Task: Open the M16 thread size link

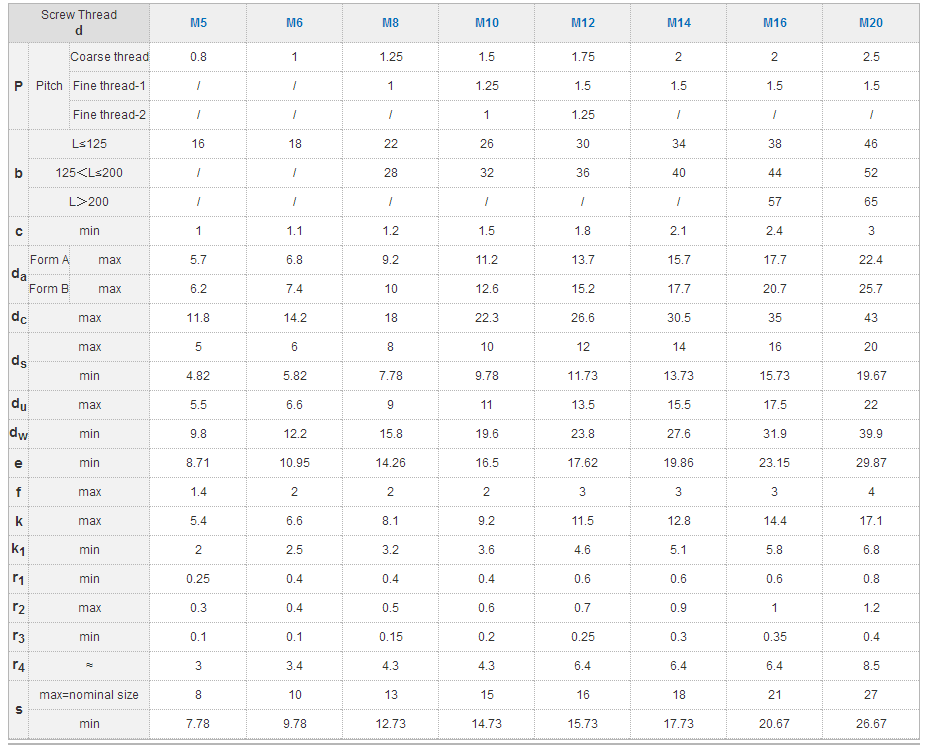Action: pos(774,23)
